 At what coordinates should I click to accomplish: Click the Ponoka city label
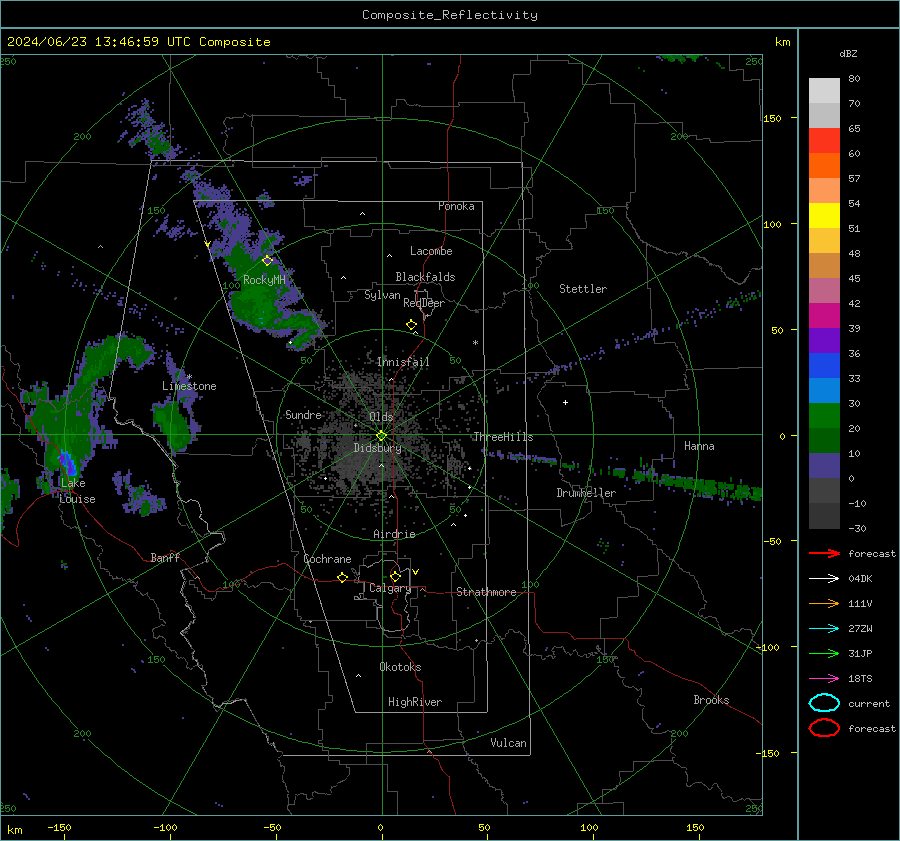[x=456, y=206]
